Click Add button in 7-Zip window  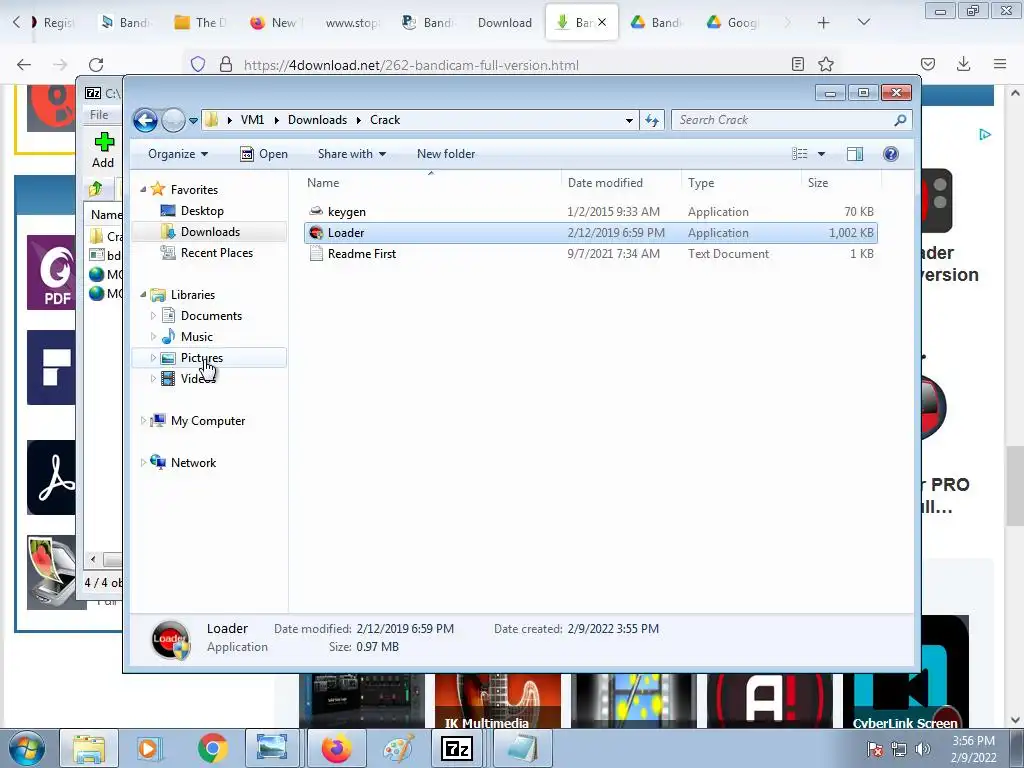tap(103, 151)
